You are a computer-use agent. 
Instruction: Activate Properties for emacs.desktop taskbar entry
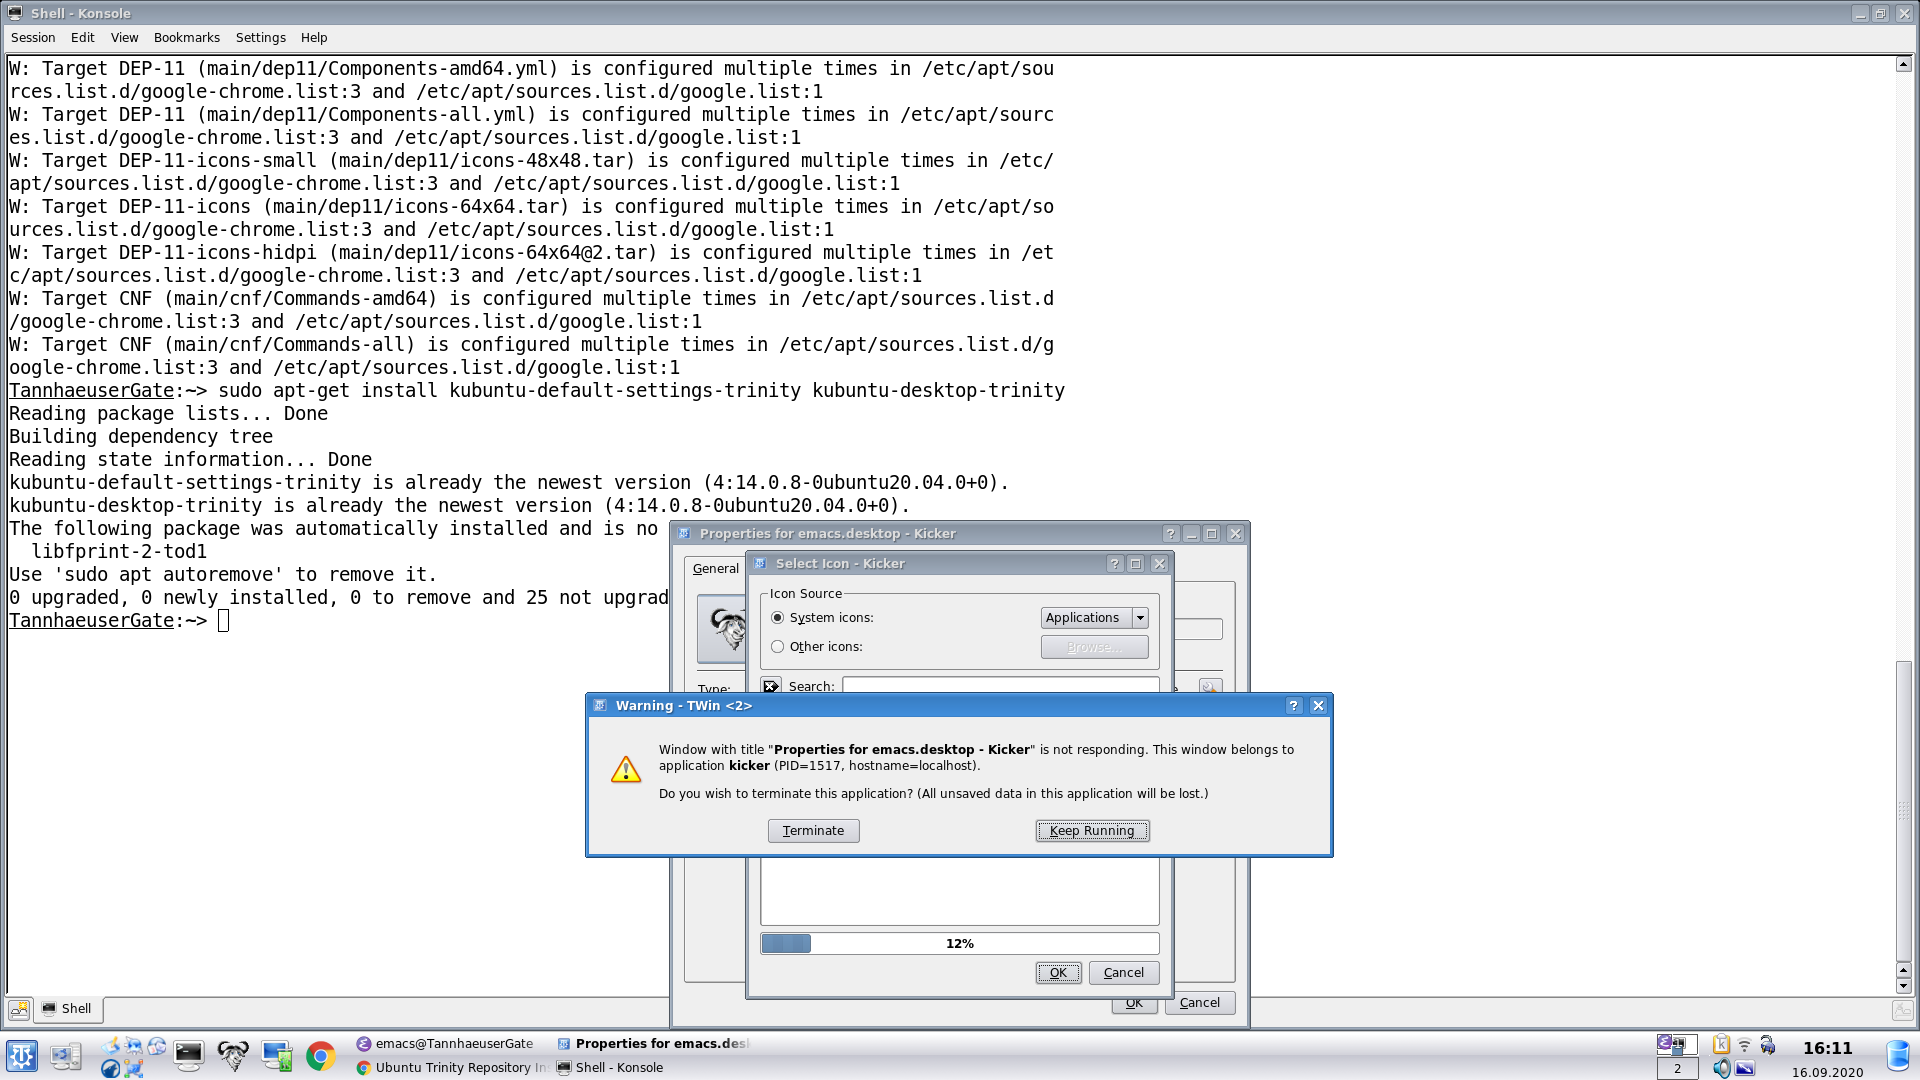click(653, 1044)
